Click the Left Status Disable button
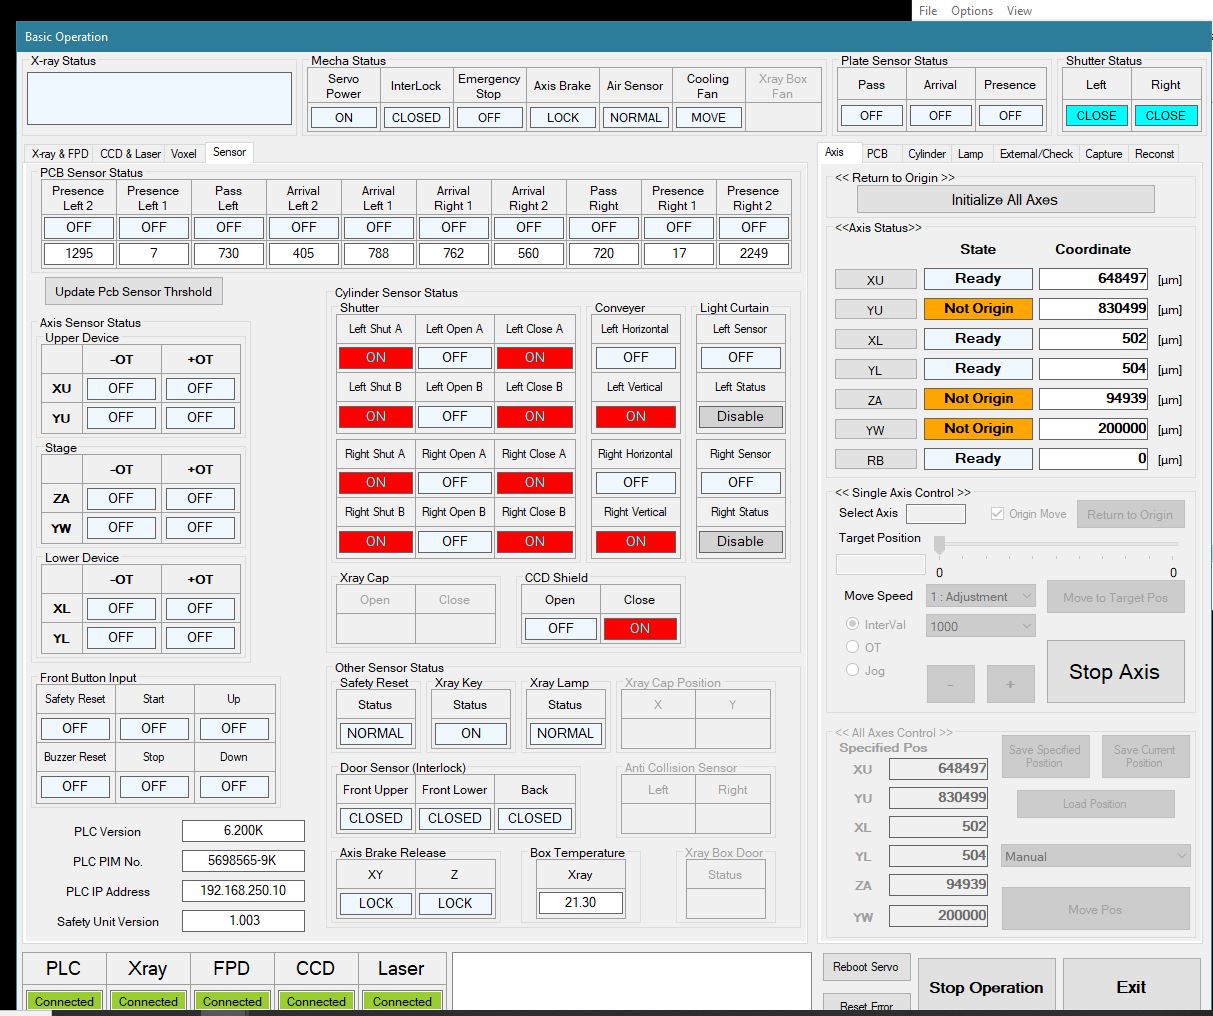This screenshot has height=1016, width=1213. tap(740, 417)
